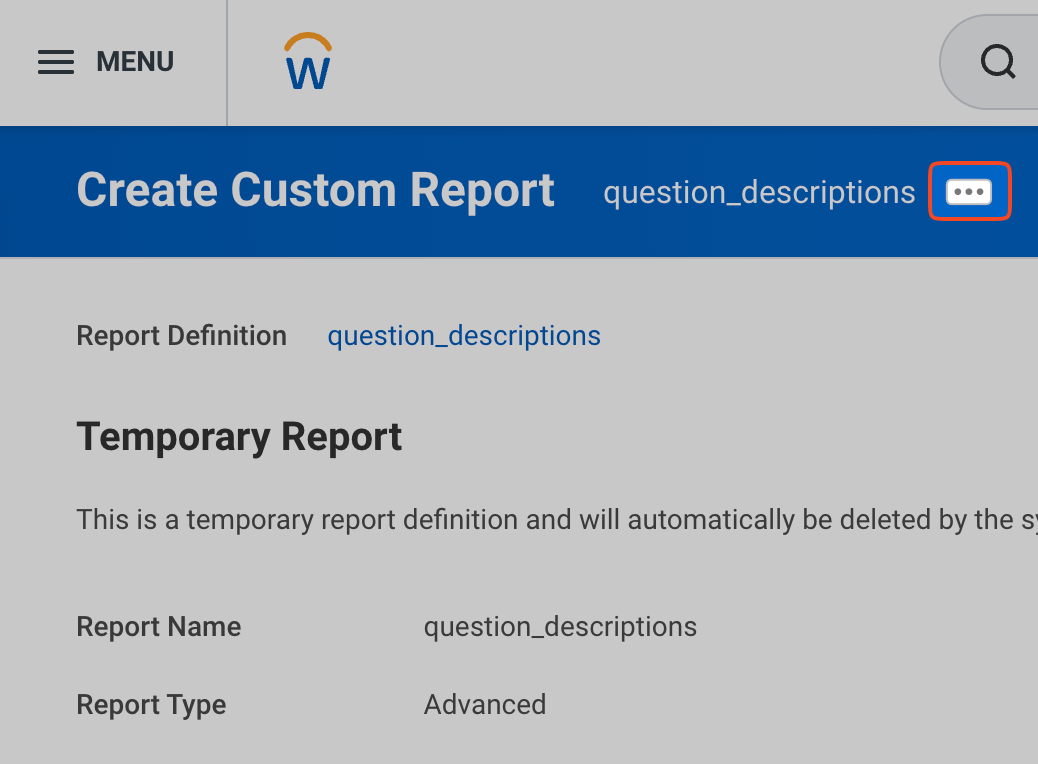Click the orange arc above Workday W
The width and height of the screenshot is (1038, 764).
pos(308,40)
